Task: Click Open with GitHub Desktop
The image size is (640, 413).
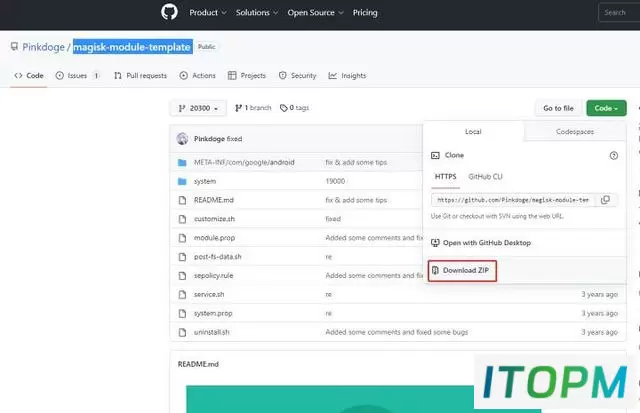Action: click(481, 243)
